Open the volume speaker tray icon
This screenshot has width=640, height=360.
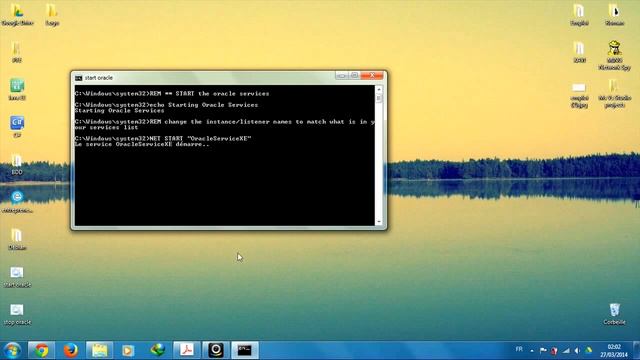(577, 350)
